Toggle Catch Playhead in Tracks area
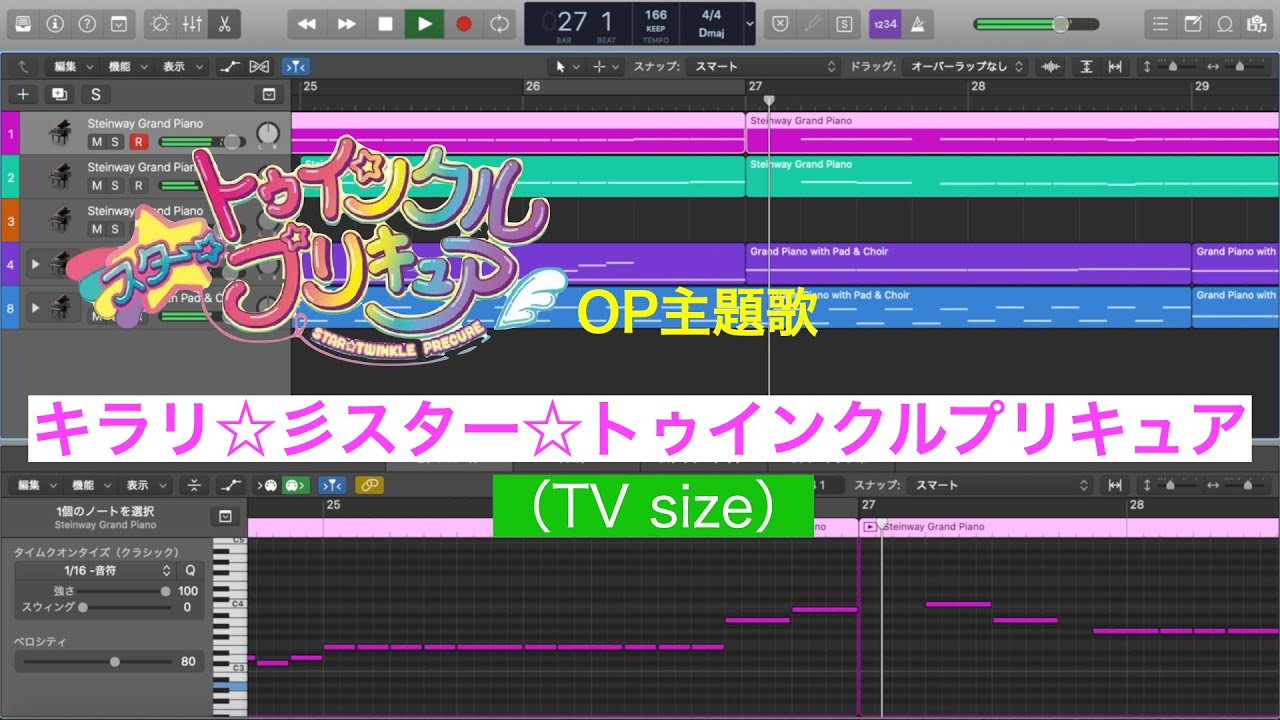Image resolution: width=1280 pixels, height=720 pixels. [x=295, y=67]
